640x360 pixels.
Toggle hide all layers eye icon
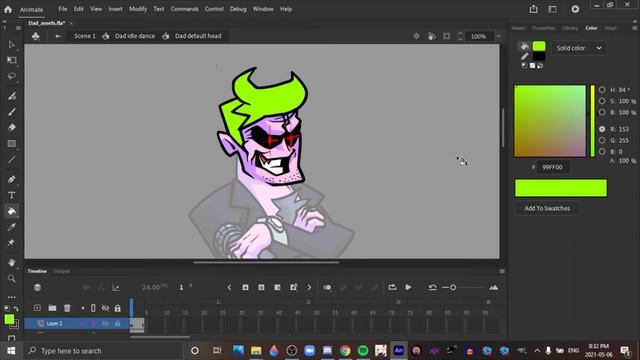pos(105,308)
